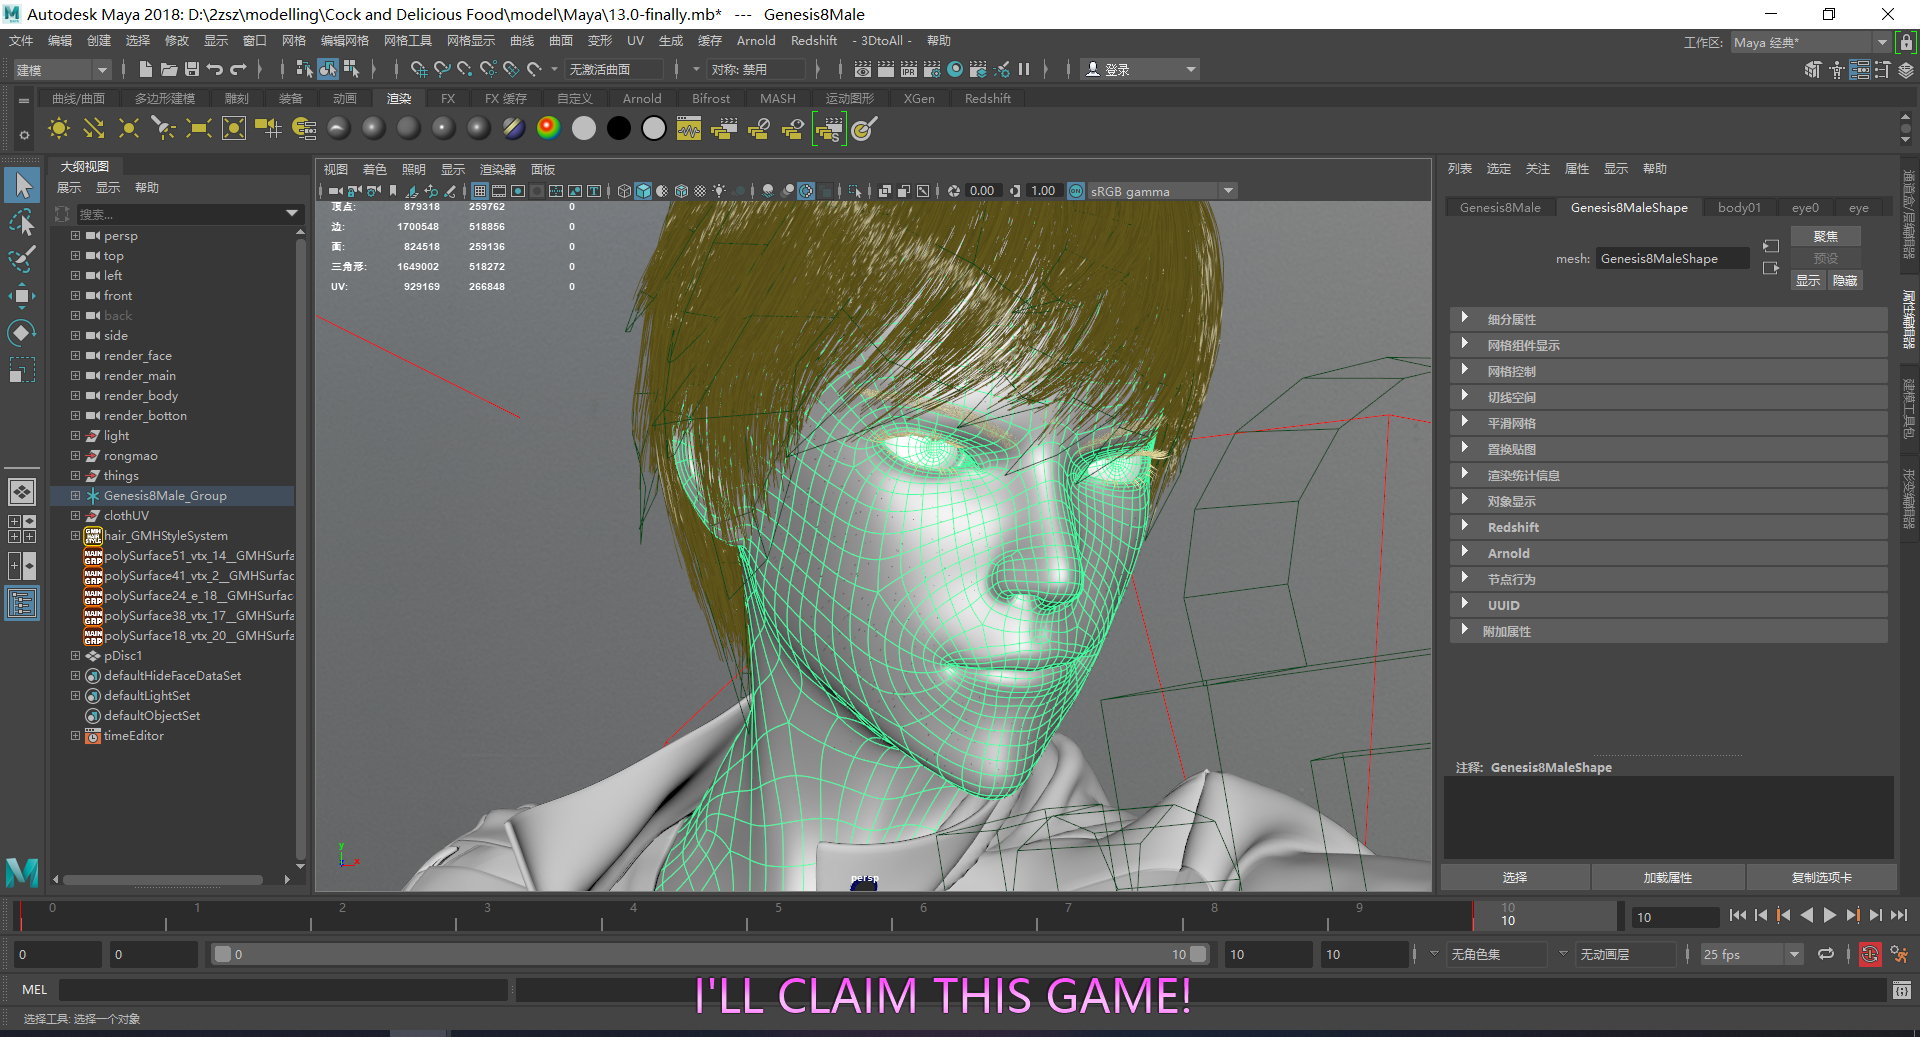Click the save scene icon
The image size is (1920, 1037).
point(192,69)
